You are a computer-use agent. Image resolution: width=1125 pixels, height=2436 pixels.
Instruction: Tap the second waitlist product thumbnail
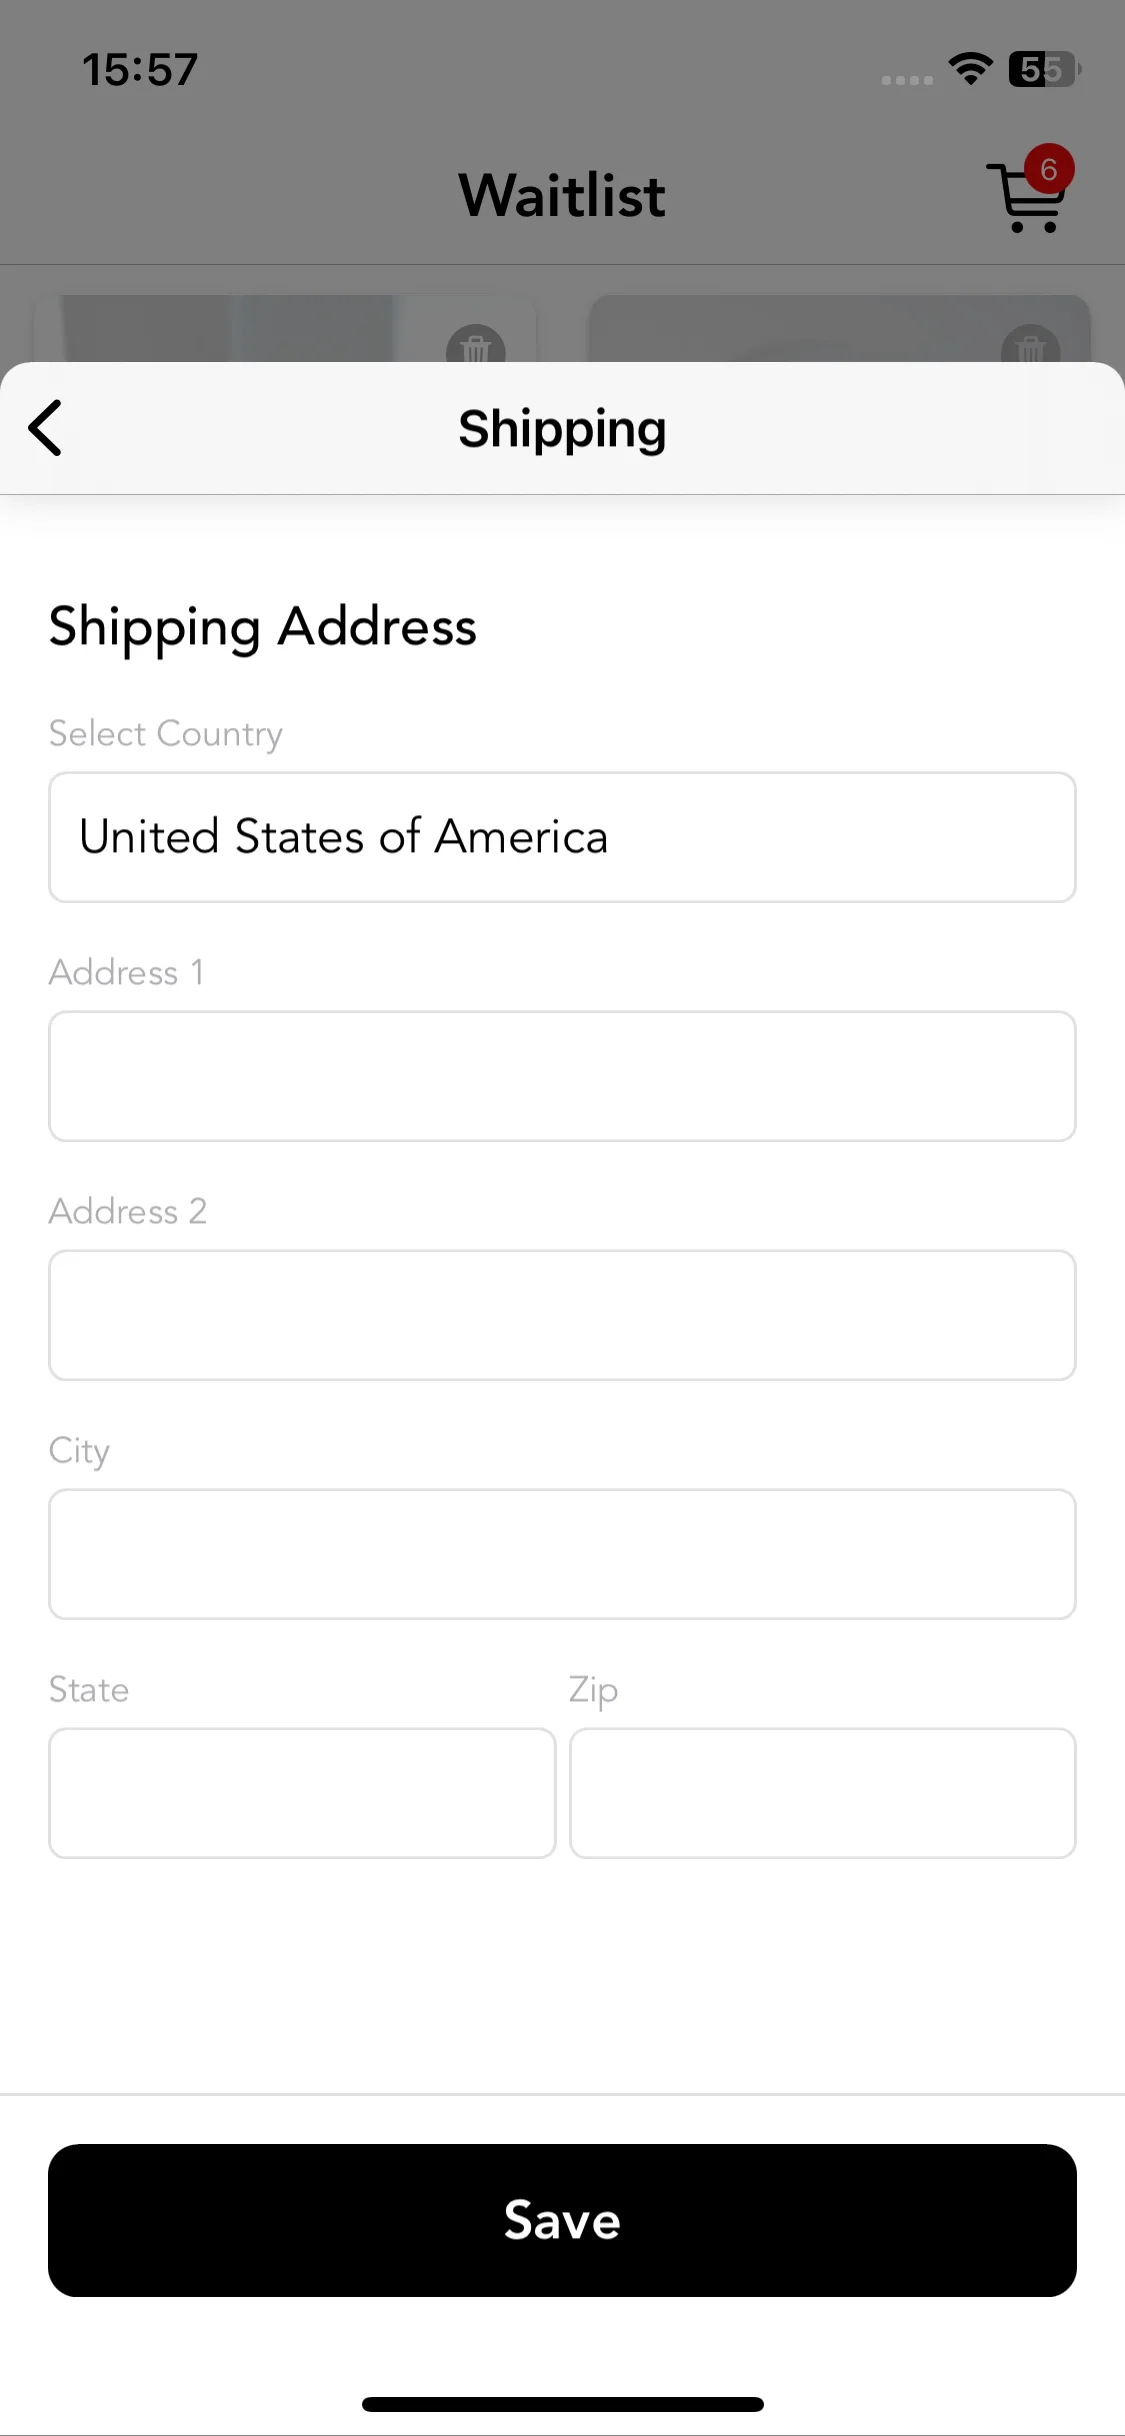[840, 329]
